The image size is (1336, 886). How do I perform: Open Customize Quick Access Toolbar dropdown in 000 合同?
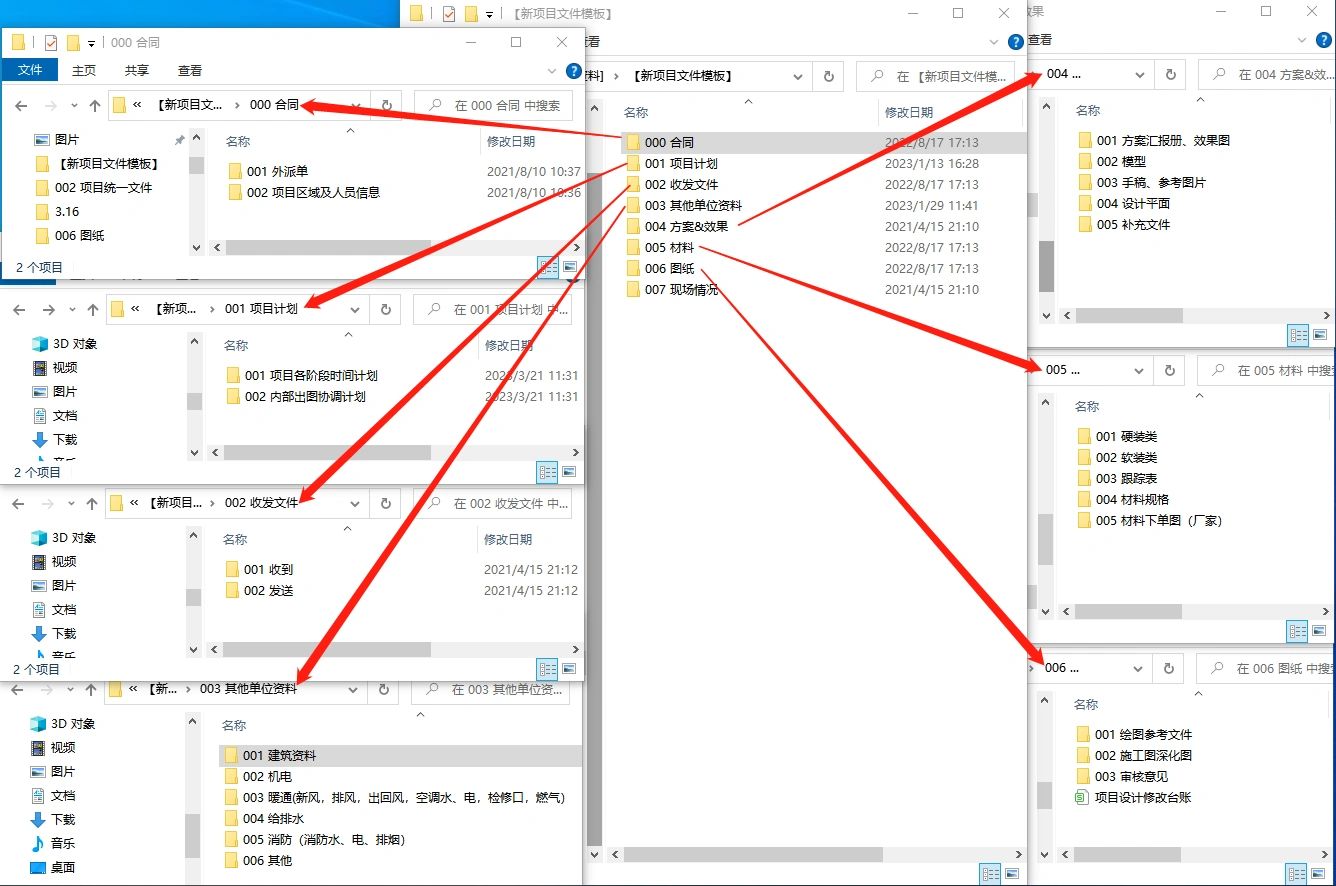(92, 43)
